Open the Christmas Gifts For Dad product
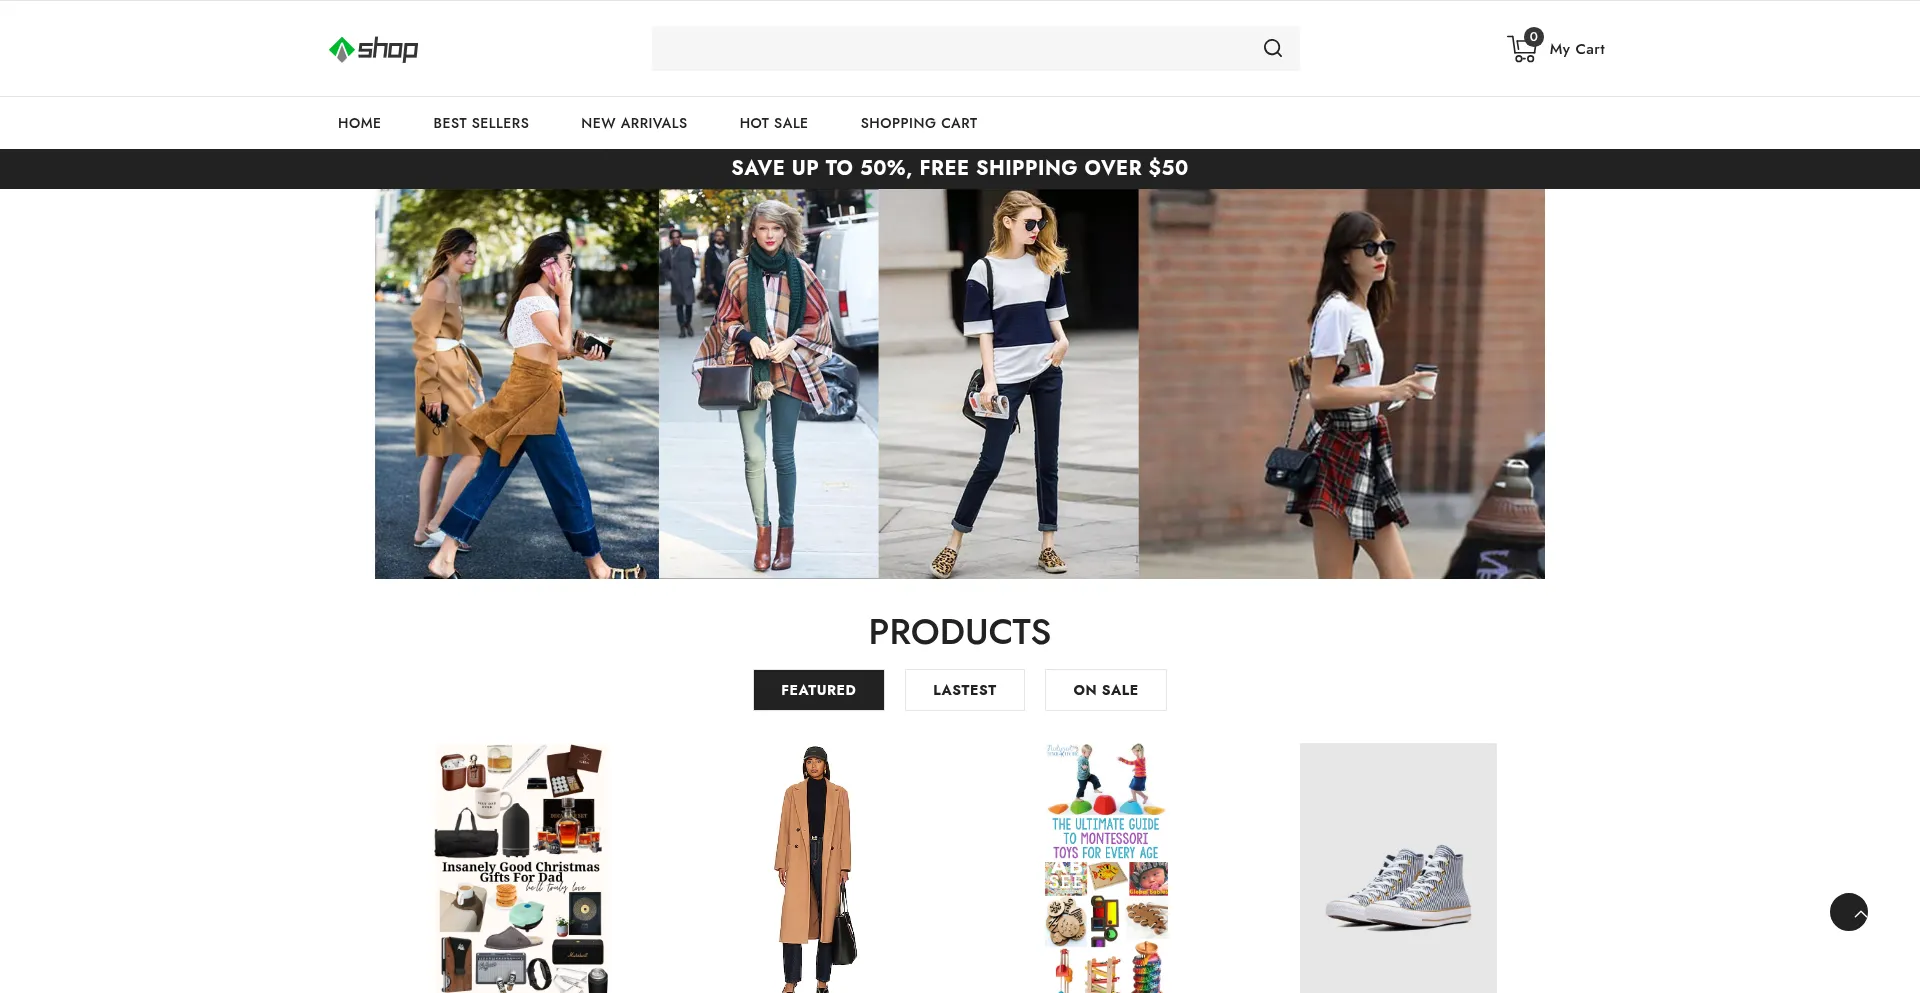The image size is (1920, 993). pos(521,868)
